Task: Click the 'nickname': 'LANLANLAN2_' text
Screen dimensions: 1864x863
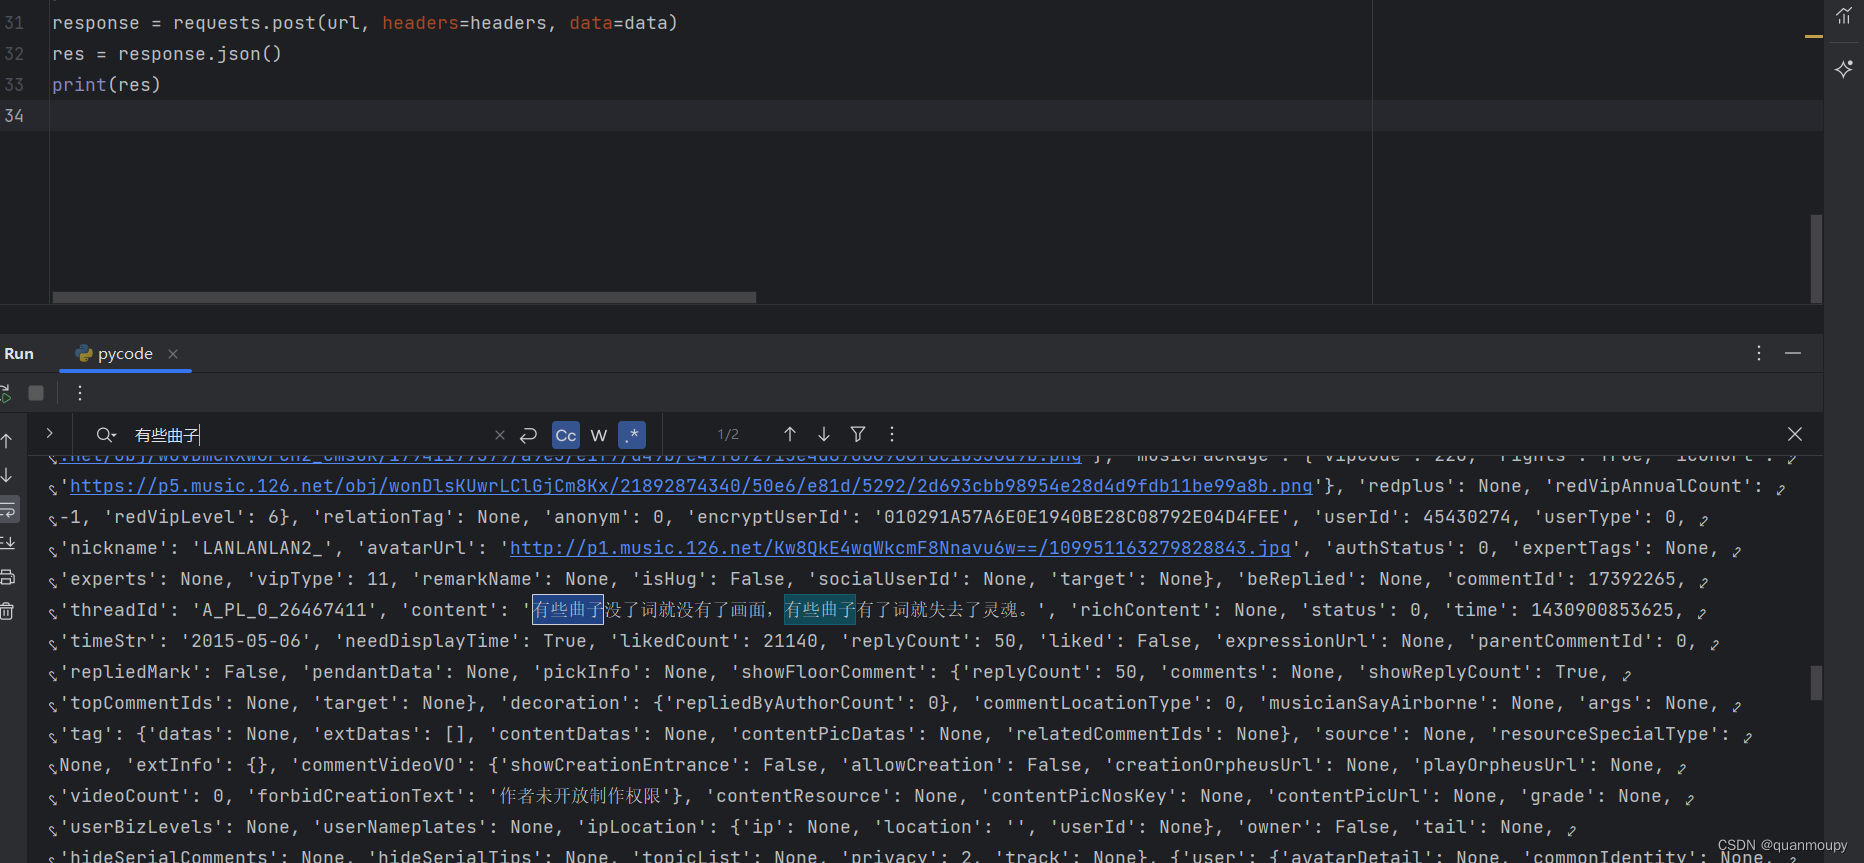Action: [196, 548]
